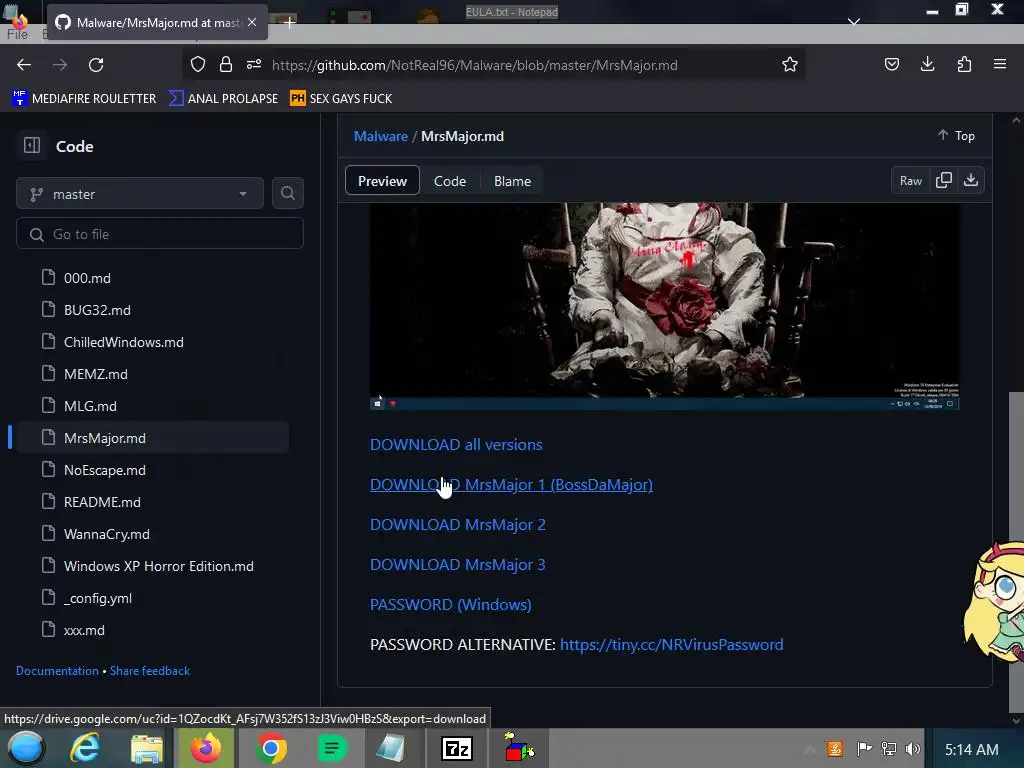Open the Action Center flag icon
Image resolution: width=1024 pixels, height=768 pixels.
pyautogui.click(x=864, y=748)
